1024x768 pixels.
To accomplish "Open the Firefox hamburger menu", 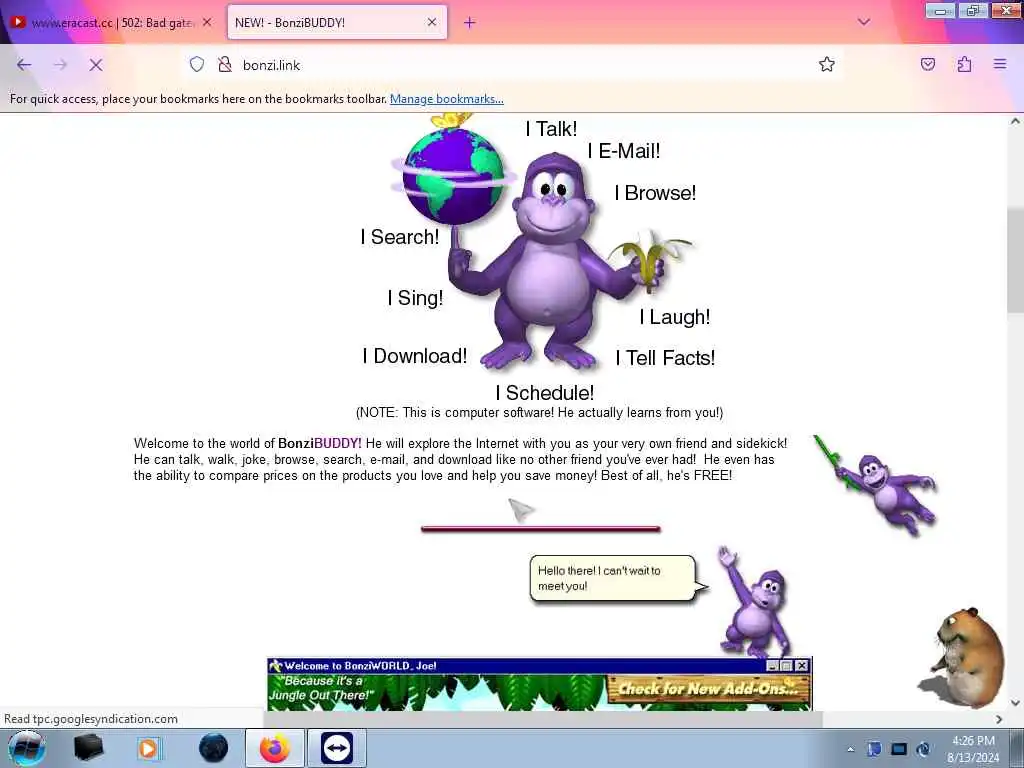I will (1000, 64).
